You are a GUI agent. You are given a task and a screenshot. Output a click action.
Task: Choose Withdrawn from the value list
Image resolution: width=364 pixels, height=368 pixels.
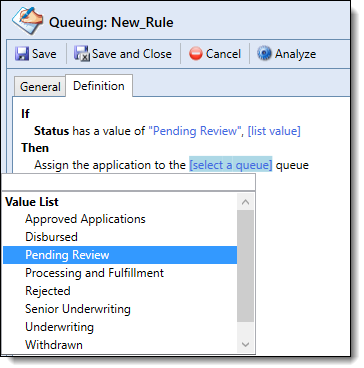(x=120, y=345)
